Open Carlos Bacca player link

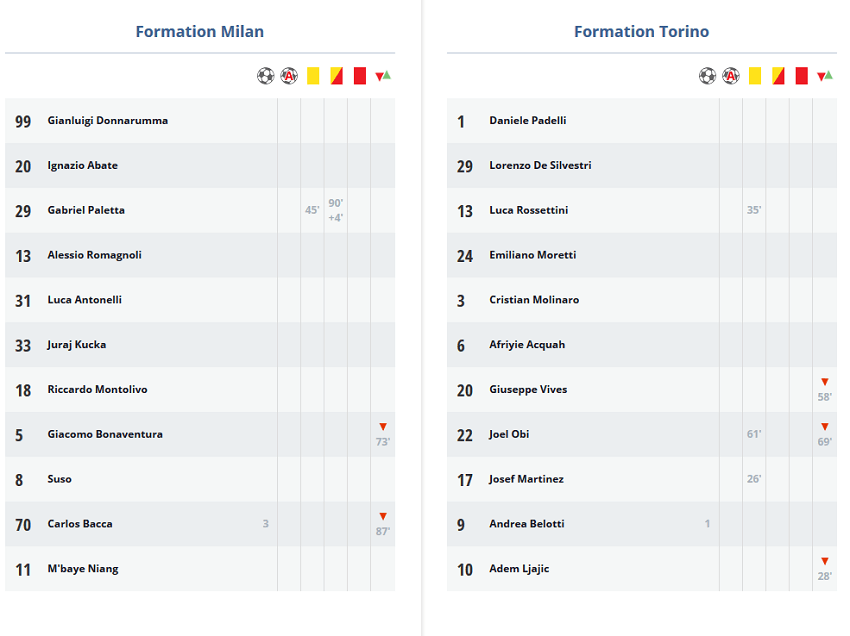(80, 524)
